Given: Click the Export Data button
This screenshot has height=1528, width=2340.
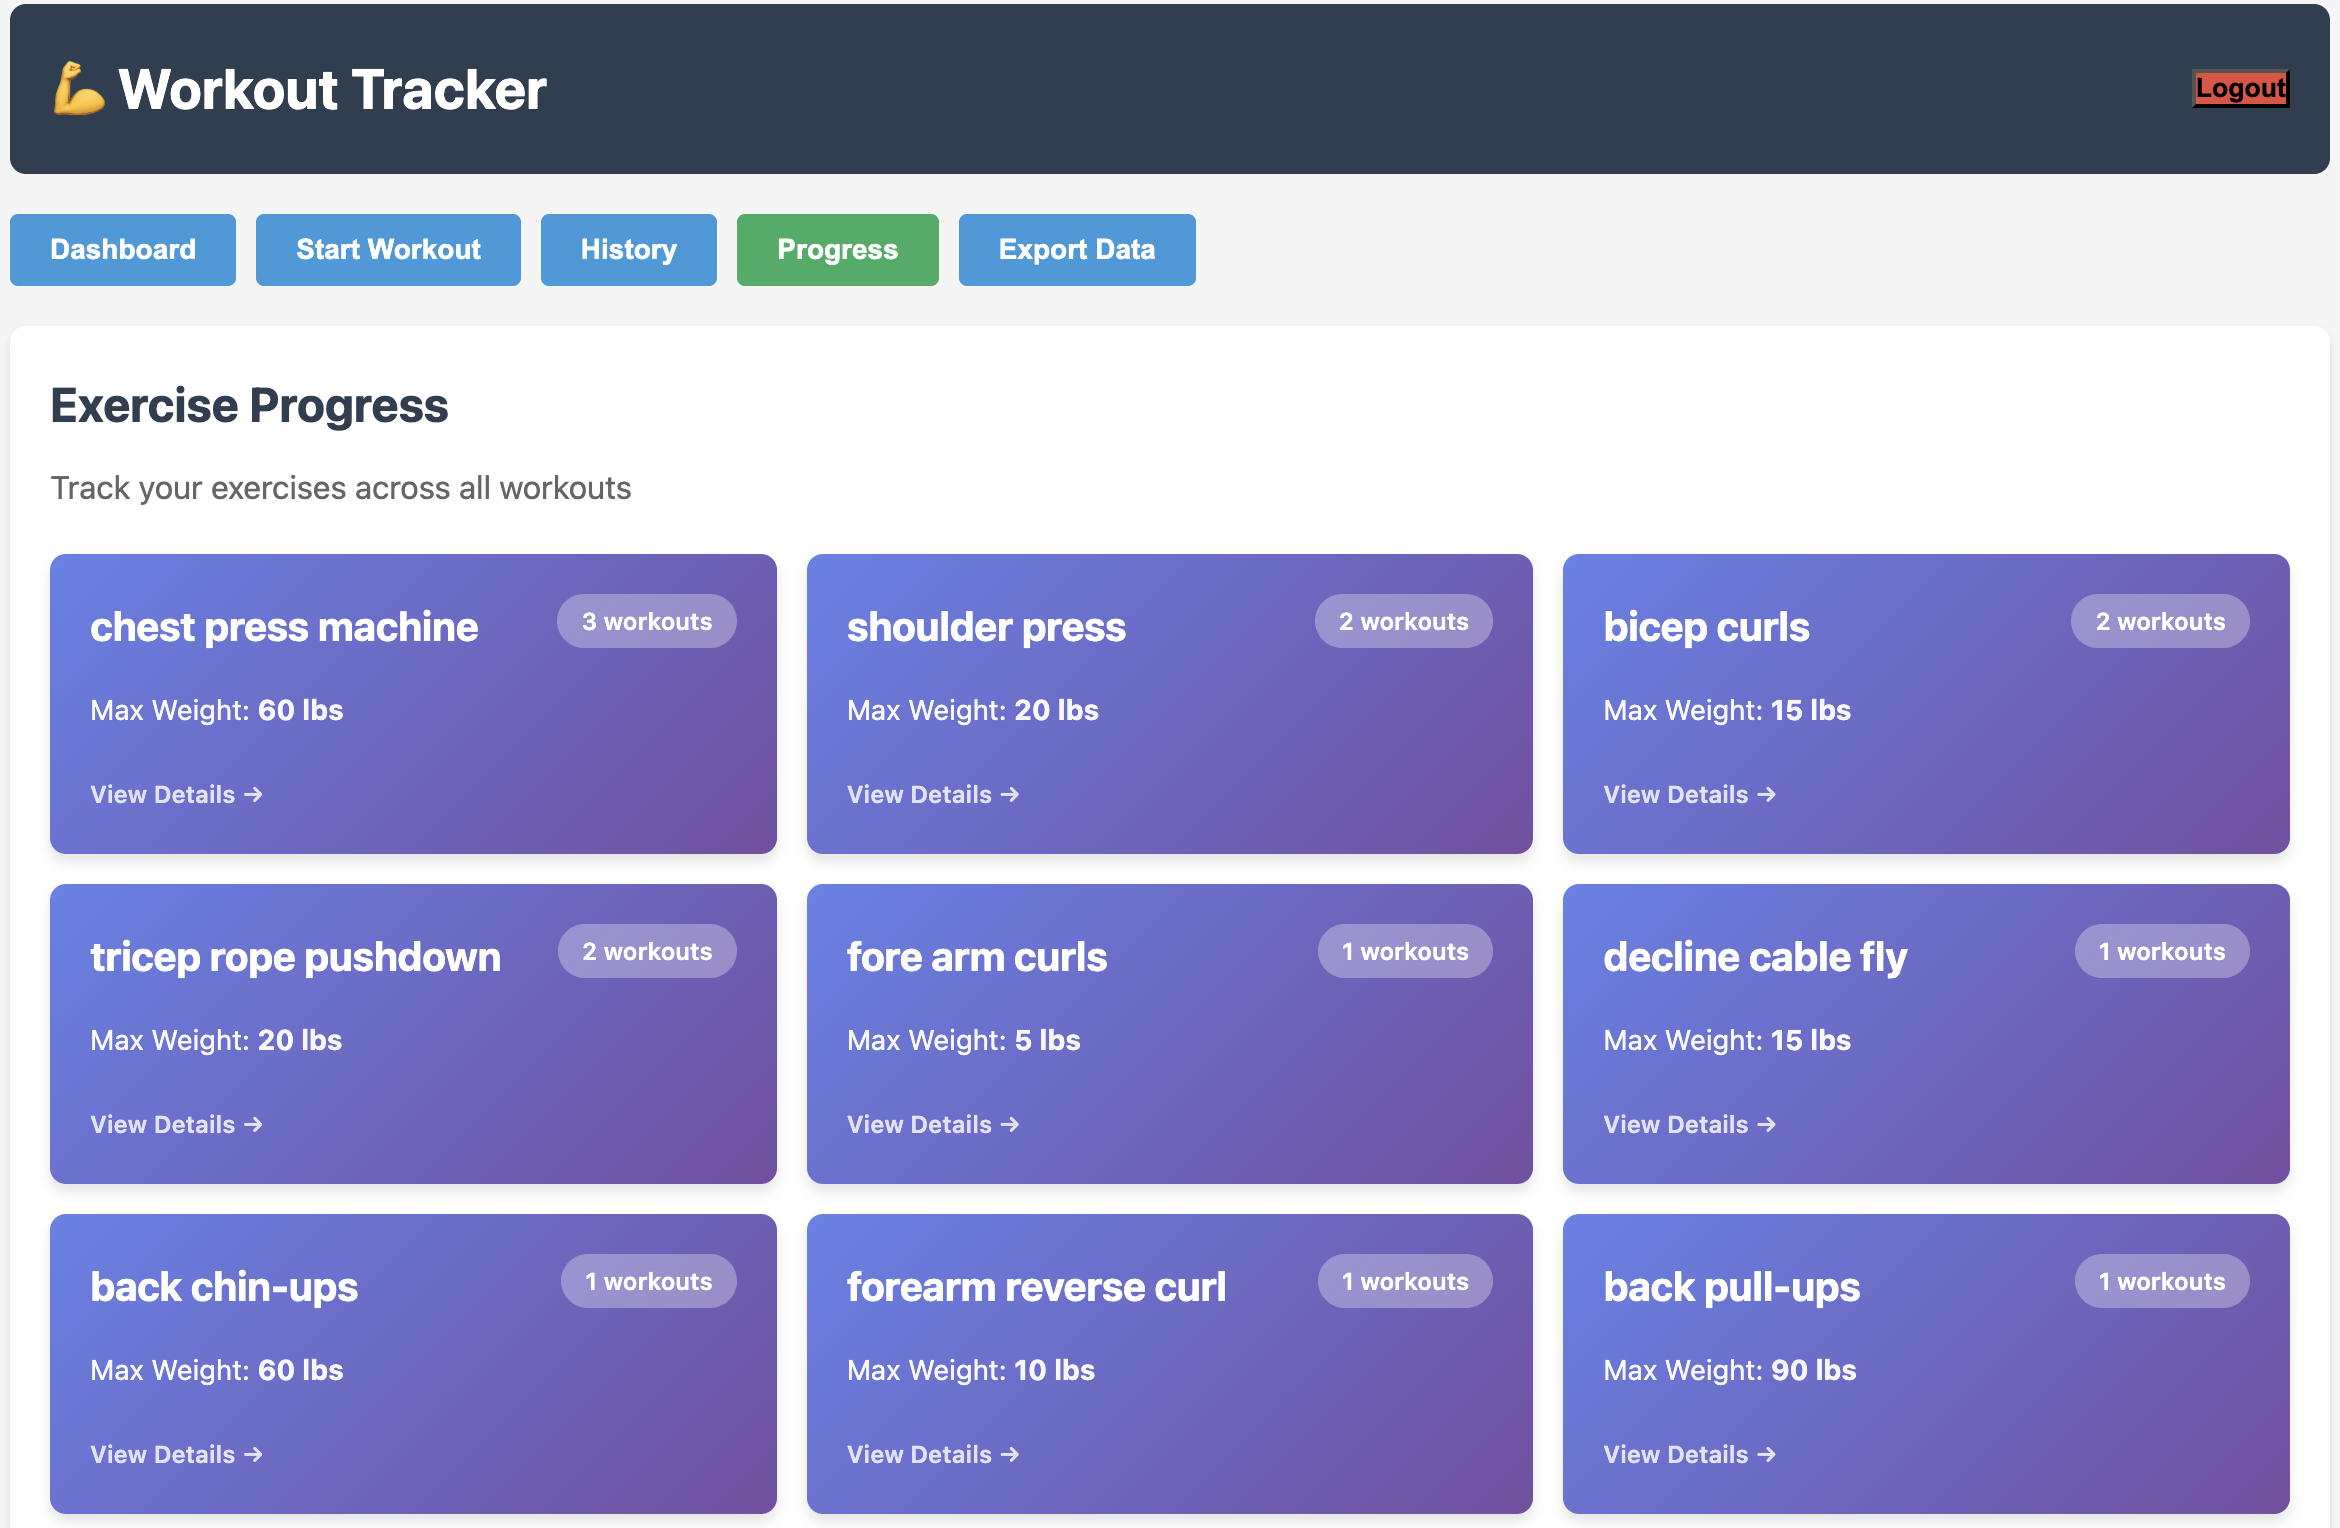Looking at the screenshot, I should [1076, 249].
